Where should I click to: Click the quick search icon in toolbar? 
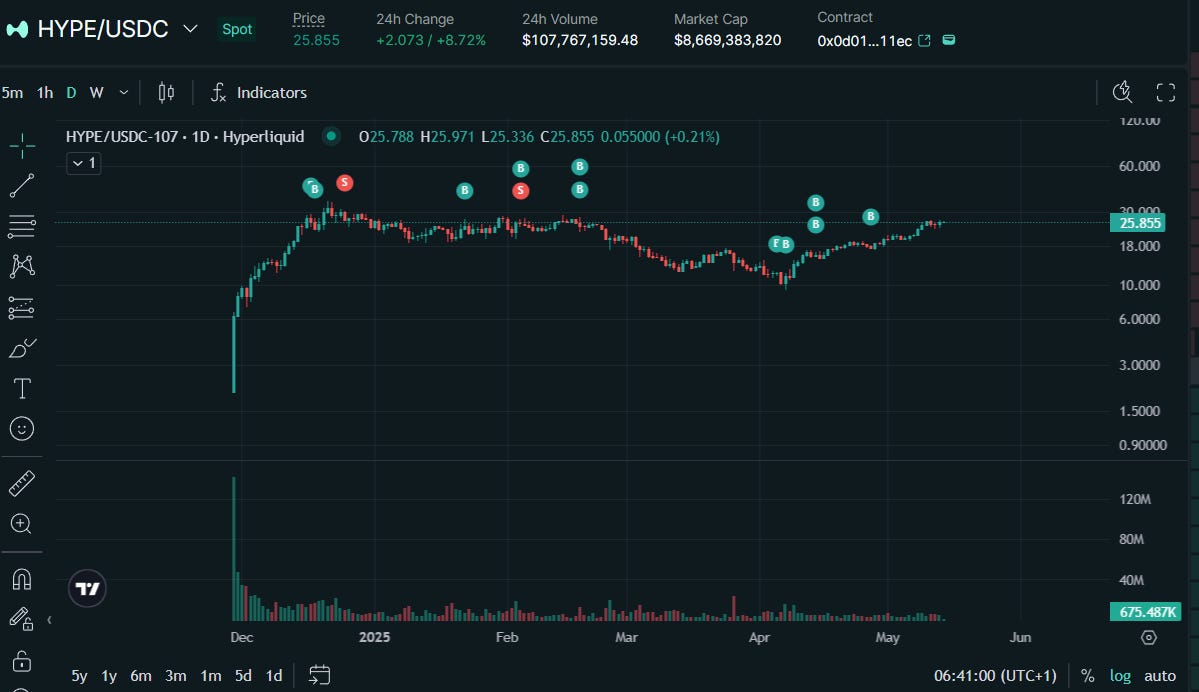click(x=1122, y=93)
